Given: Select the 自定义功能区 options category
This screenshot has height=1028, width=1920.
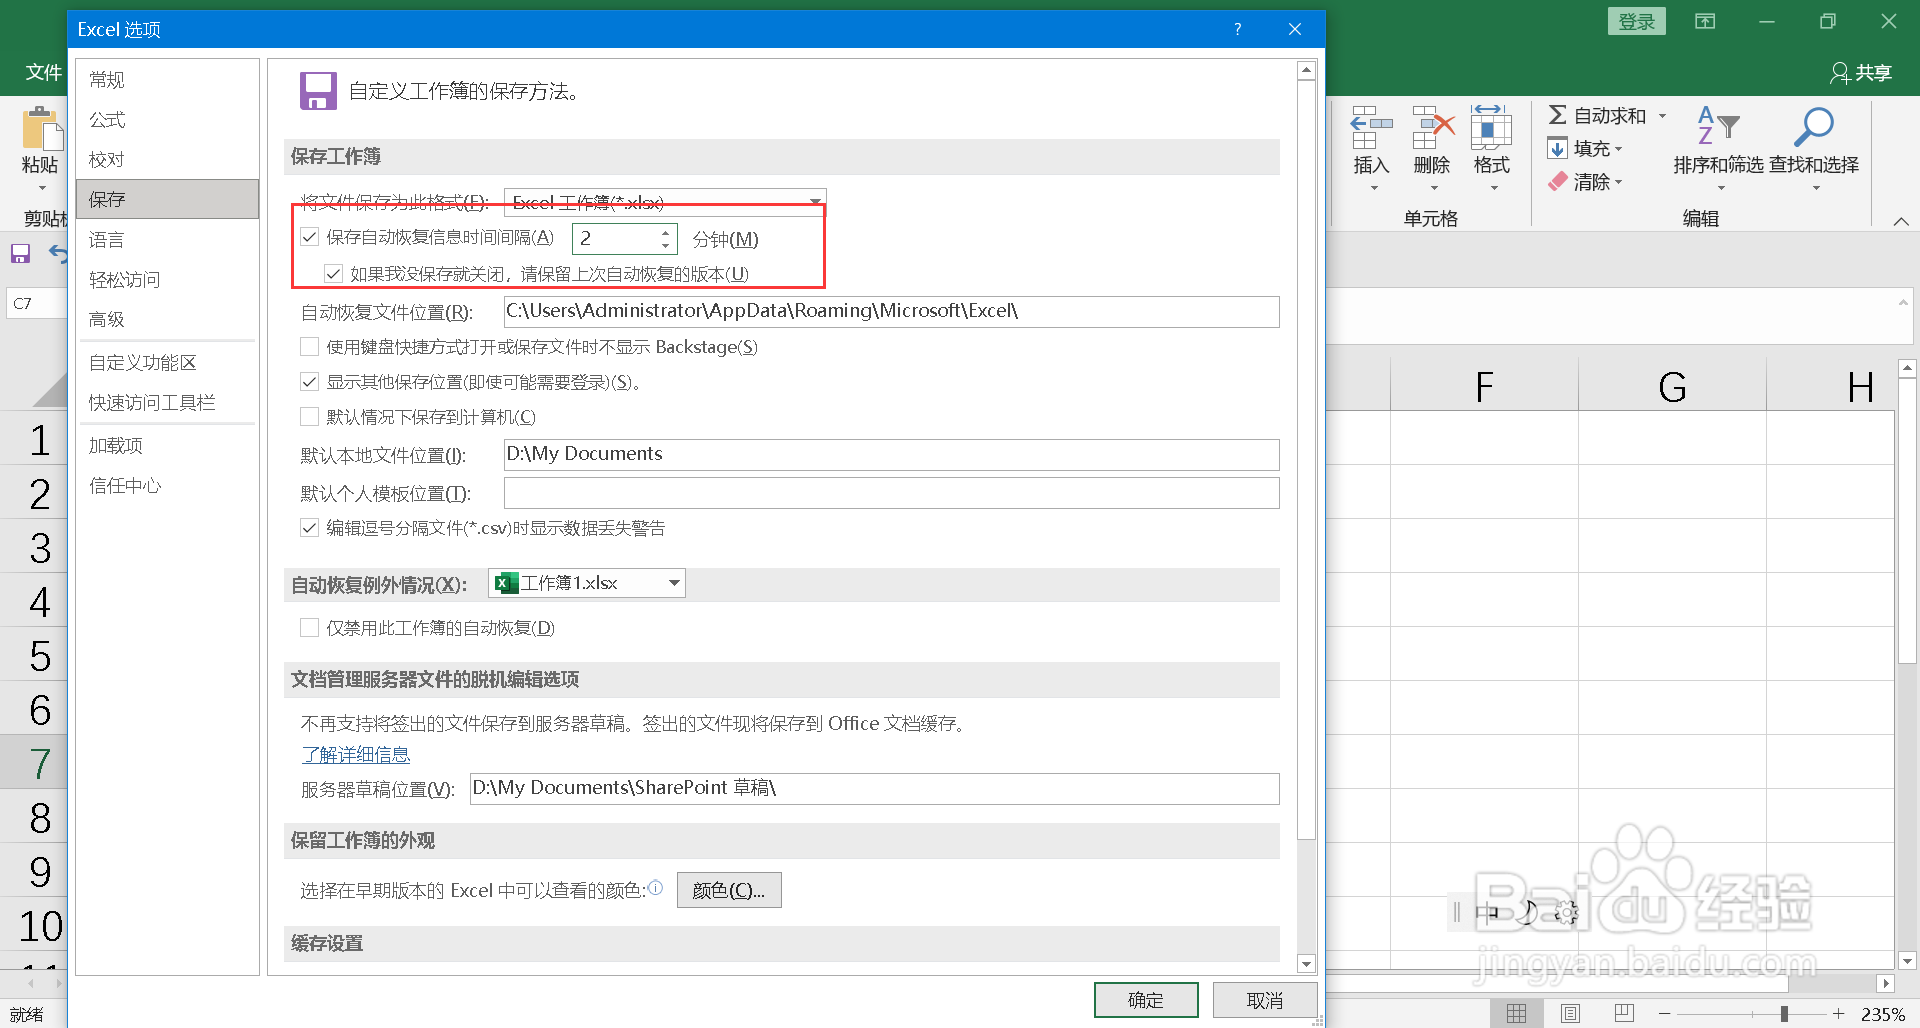Looking at the screenshot, I should pos(167,363).
